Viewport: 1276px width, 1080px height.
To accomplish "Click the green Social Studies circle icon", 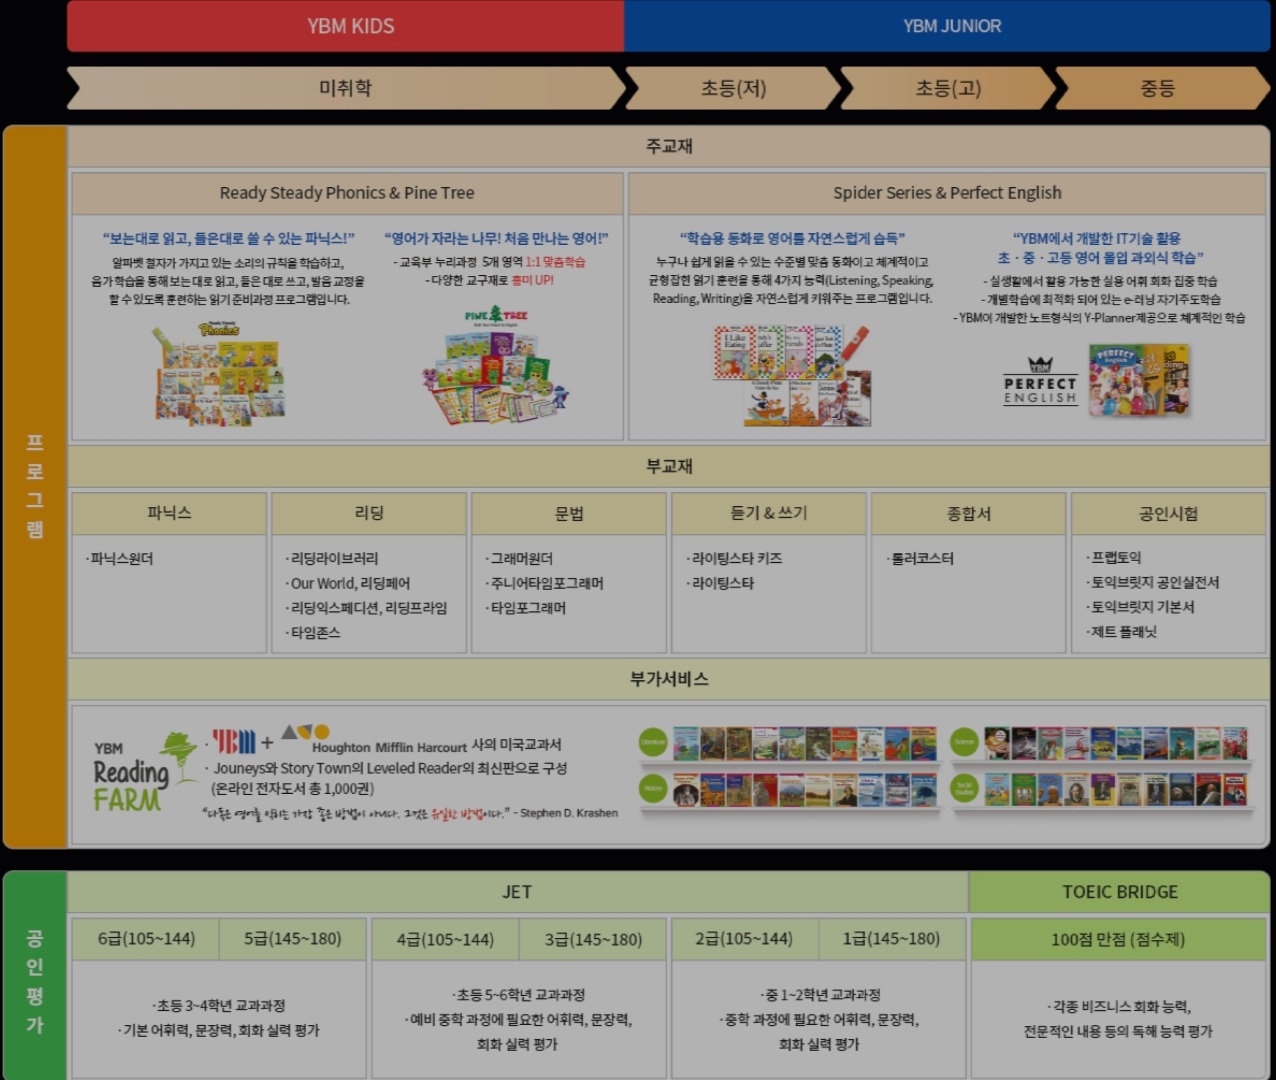I will (x=964, y=788).
